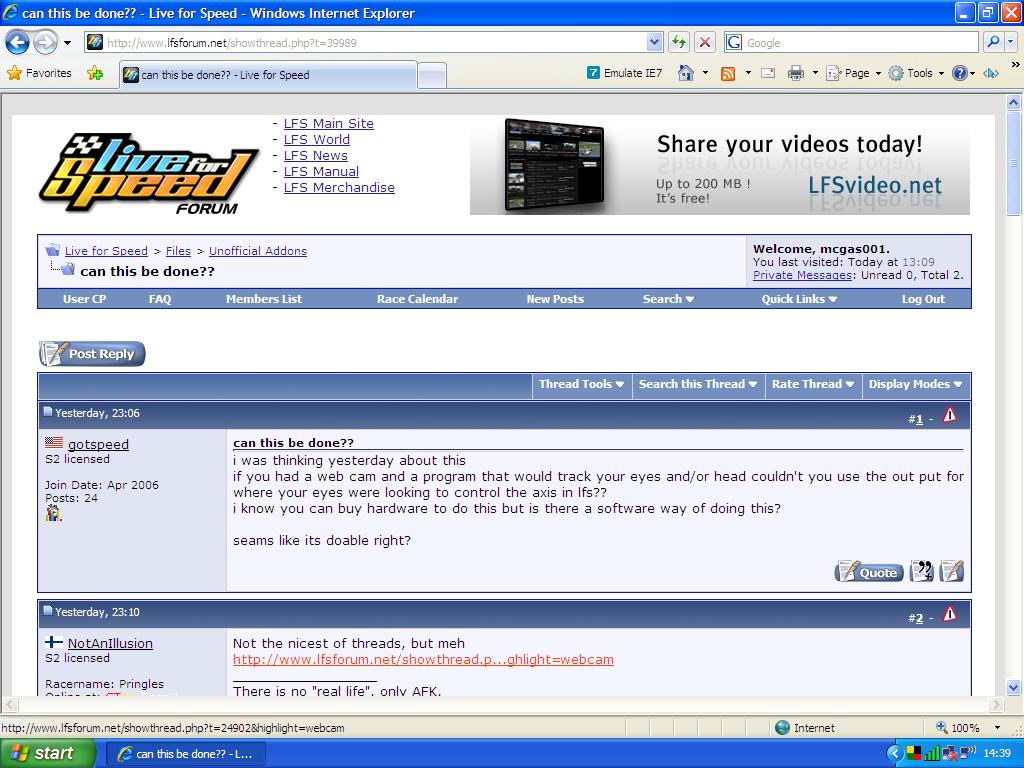Click the multi-quote icon on post #1
The image size is (1024, 768).
[922, 571]
